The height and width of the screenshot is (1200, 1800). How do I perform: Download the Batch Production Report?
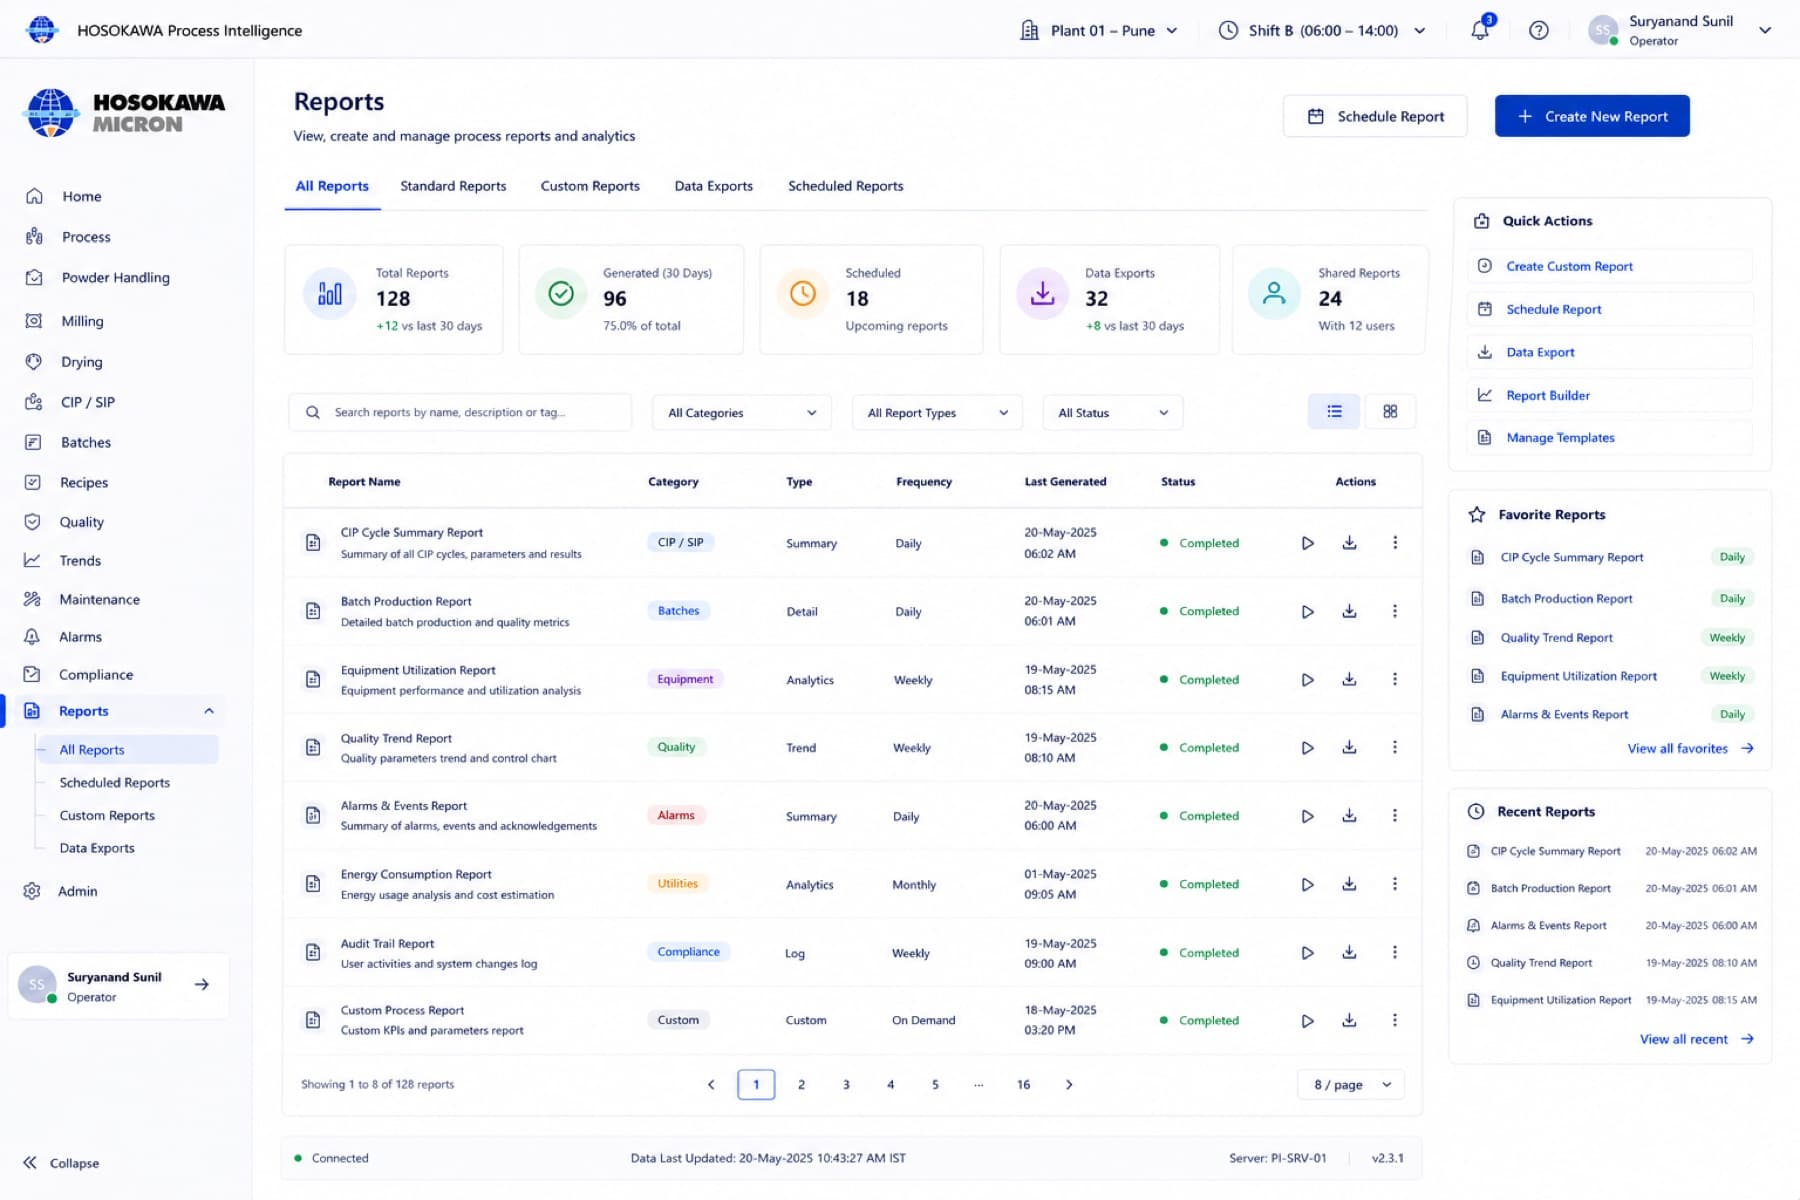(1349, 611)
